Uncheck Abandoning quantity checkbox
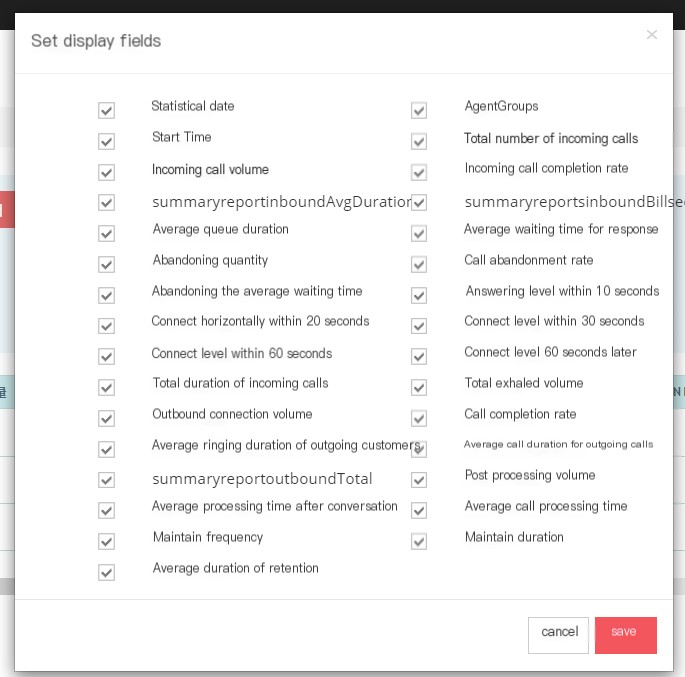The height and width of the screenshot is (677, 685). (106, 265)
